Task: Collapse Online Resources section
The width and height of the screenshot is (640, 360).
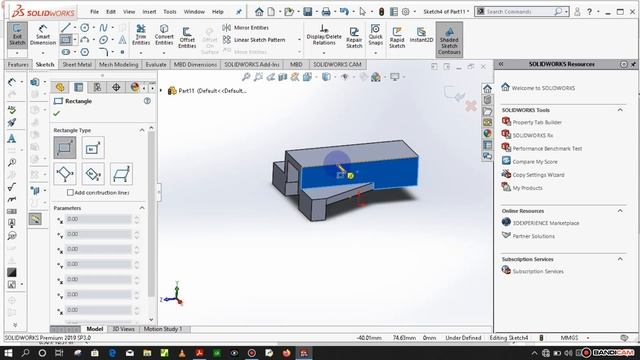Action: point(620,211)
